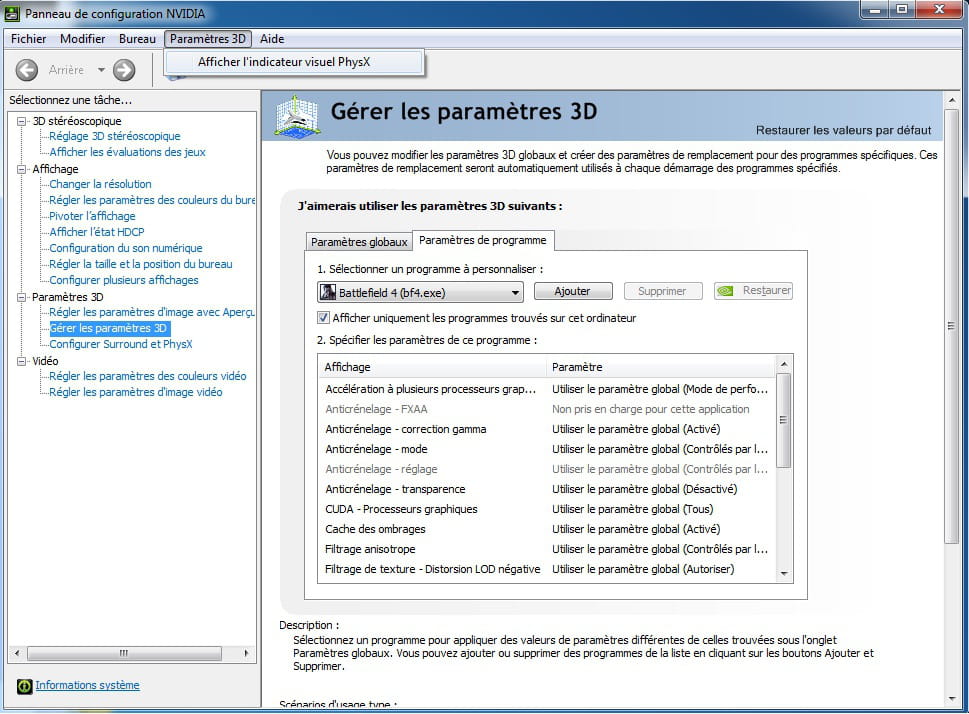Open the Back history dropdown arrow
The height and width of the screenshot is (714, 969).
pos(101,70)
